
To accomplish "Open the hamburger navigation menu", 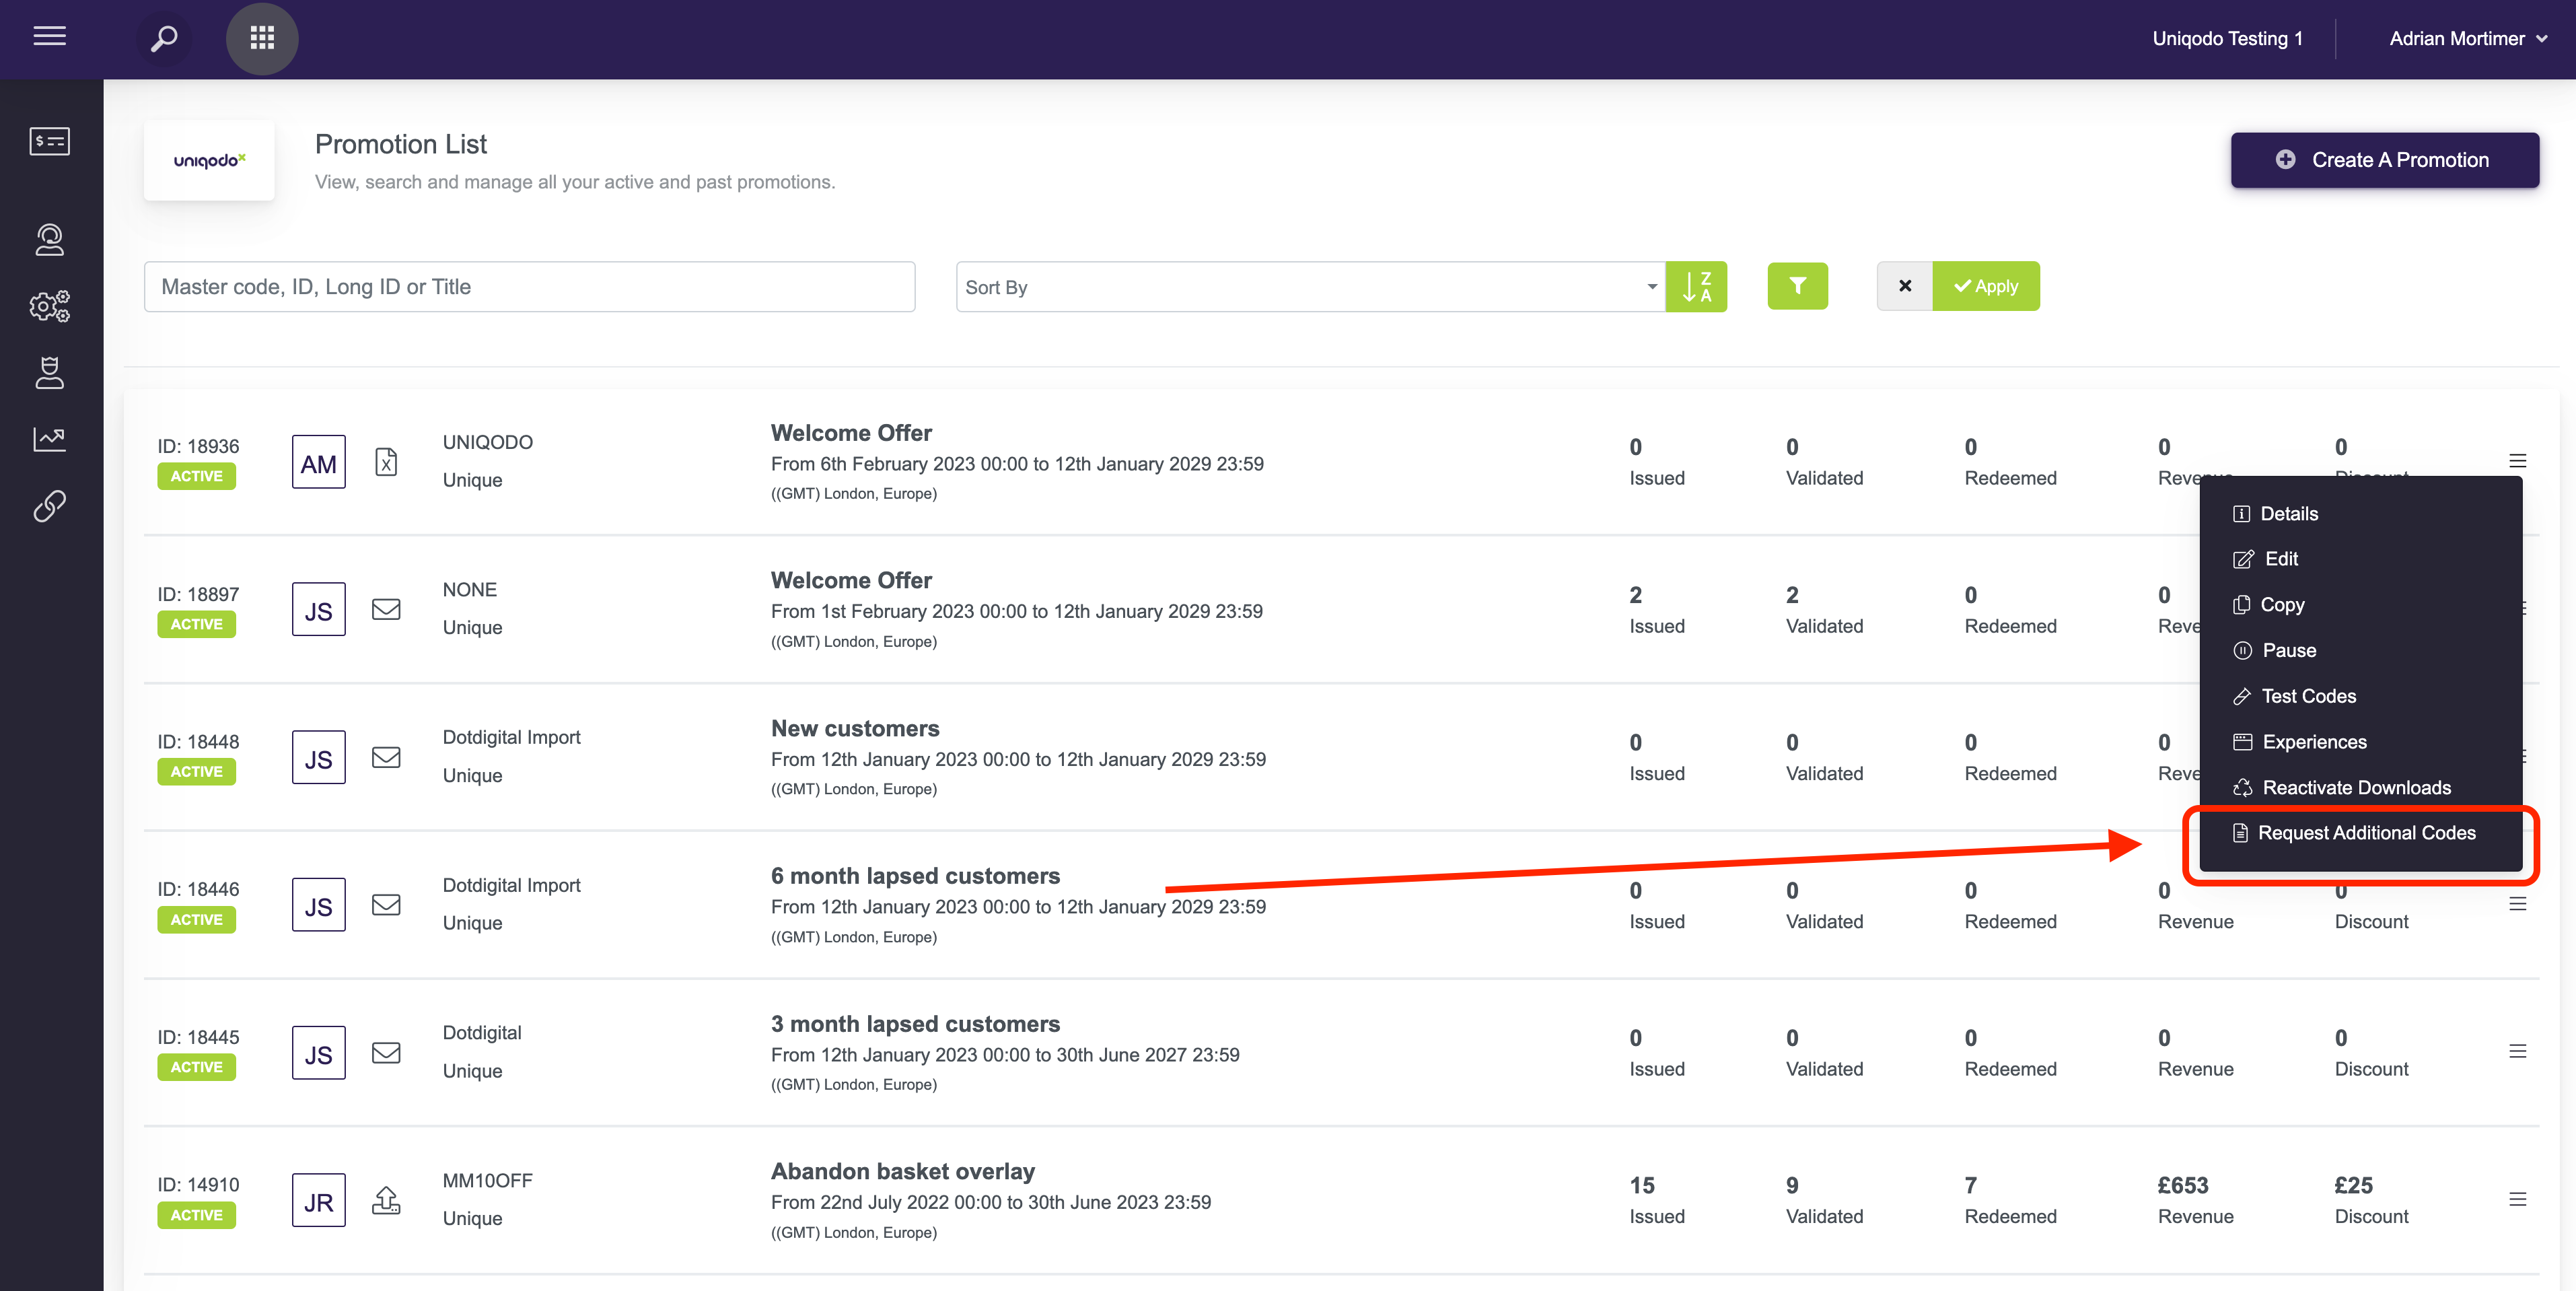I will tap(49, 37).
